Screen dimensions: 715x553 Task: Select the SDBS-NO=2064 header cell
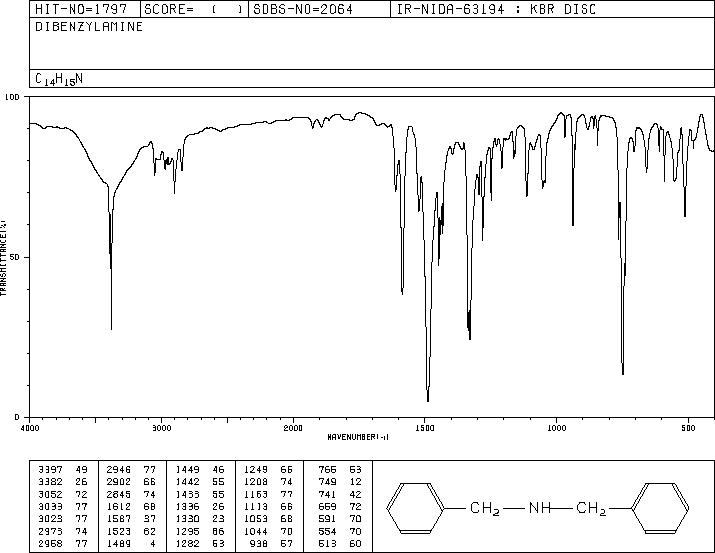coord(303,9)
